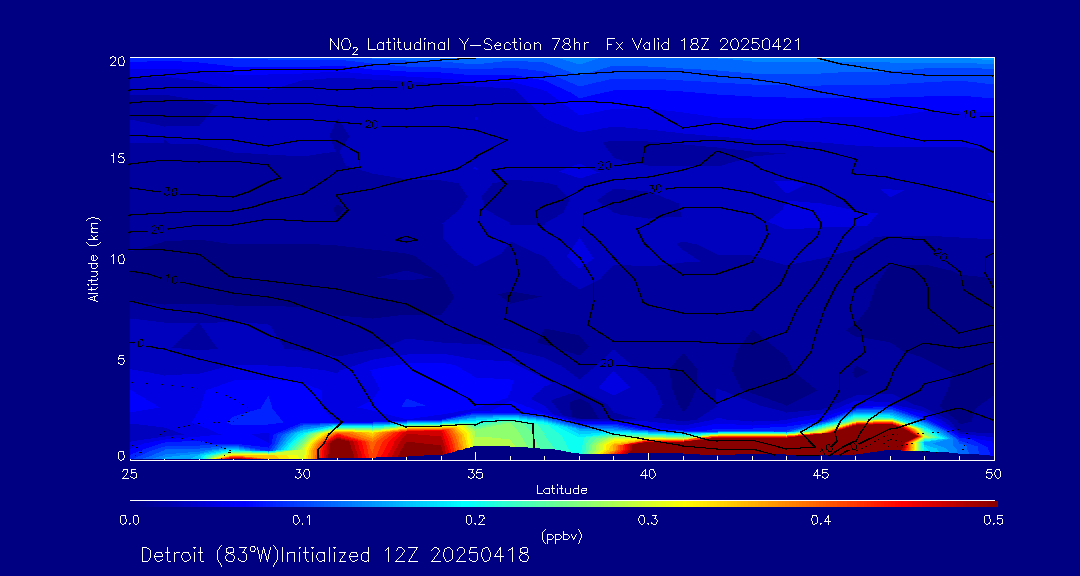Click the 15 tick on the altitude axis

tap(116, 159)
